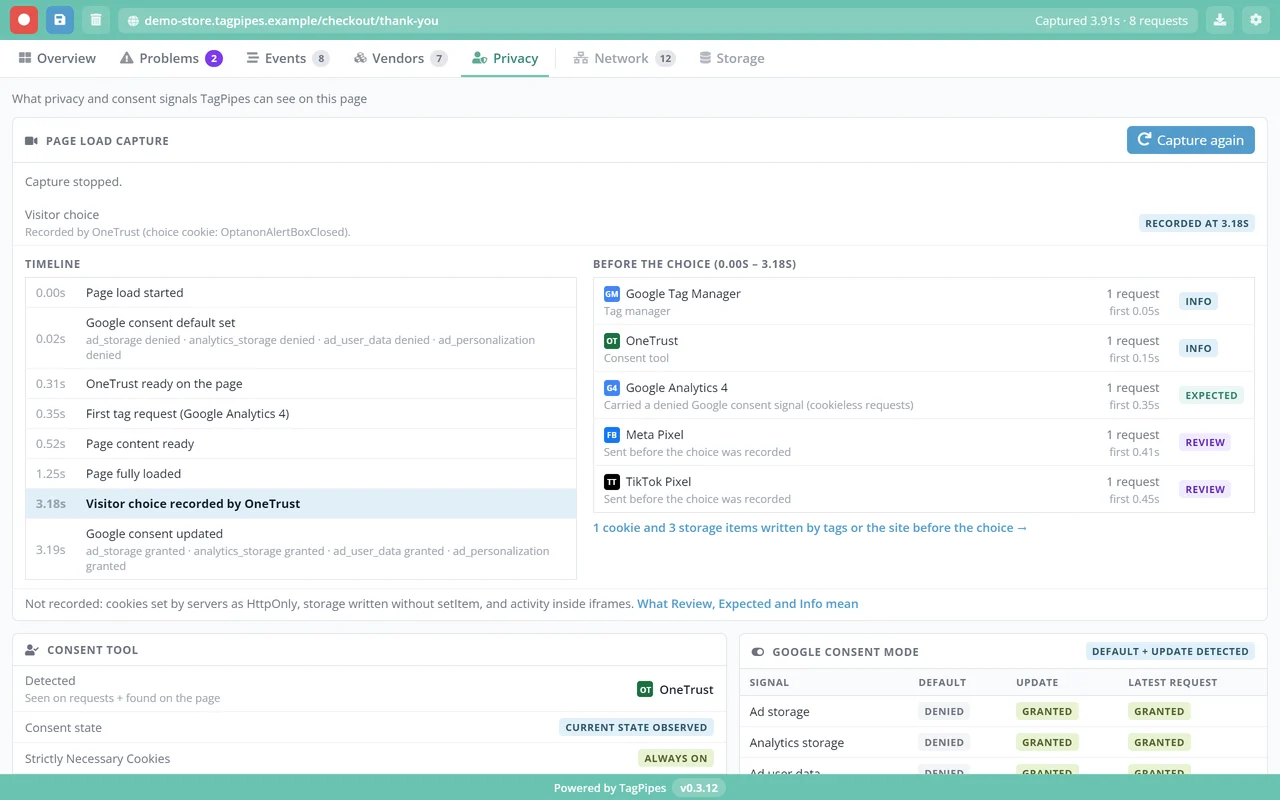Open settings gear in top bar

pyautogui.click(x=1256, y=20)
